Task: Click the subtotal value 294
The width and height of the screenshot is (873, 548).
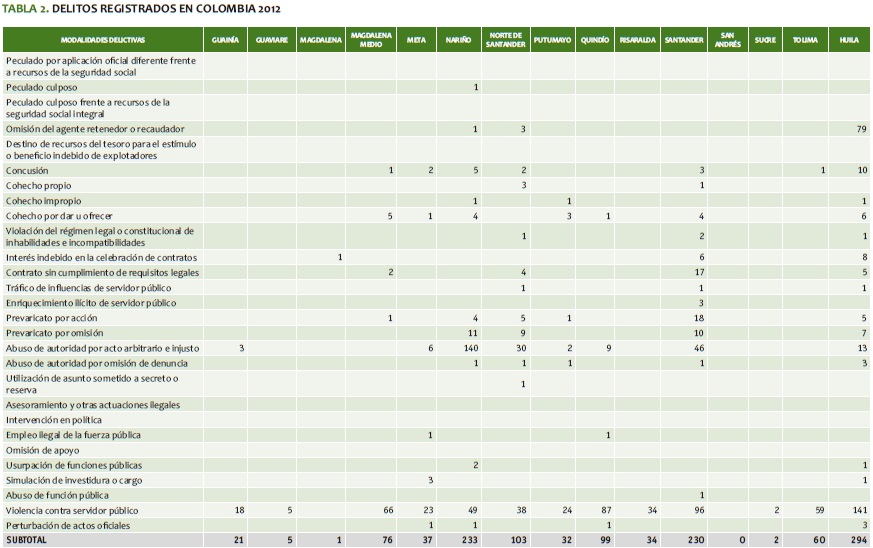Action: click(x=858, y=540)
